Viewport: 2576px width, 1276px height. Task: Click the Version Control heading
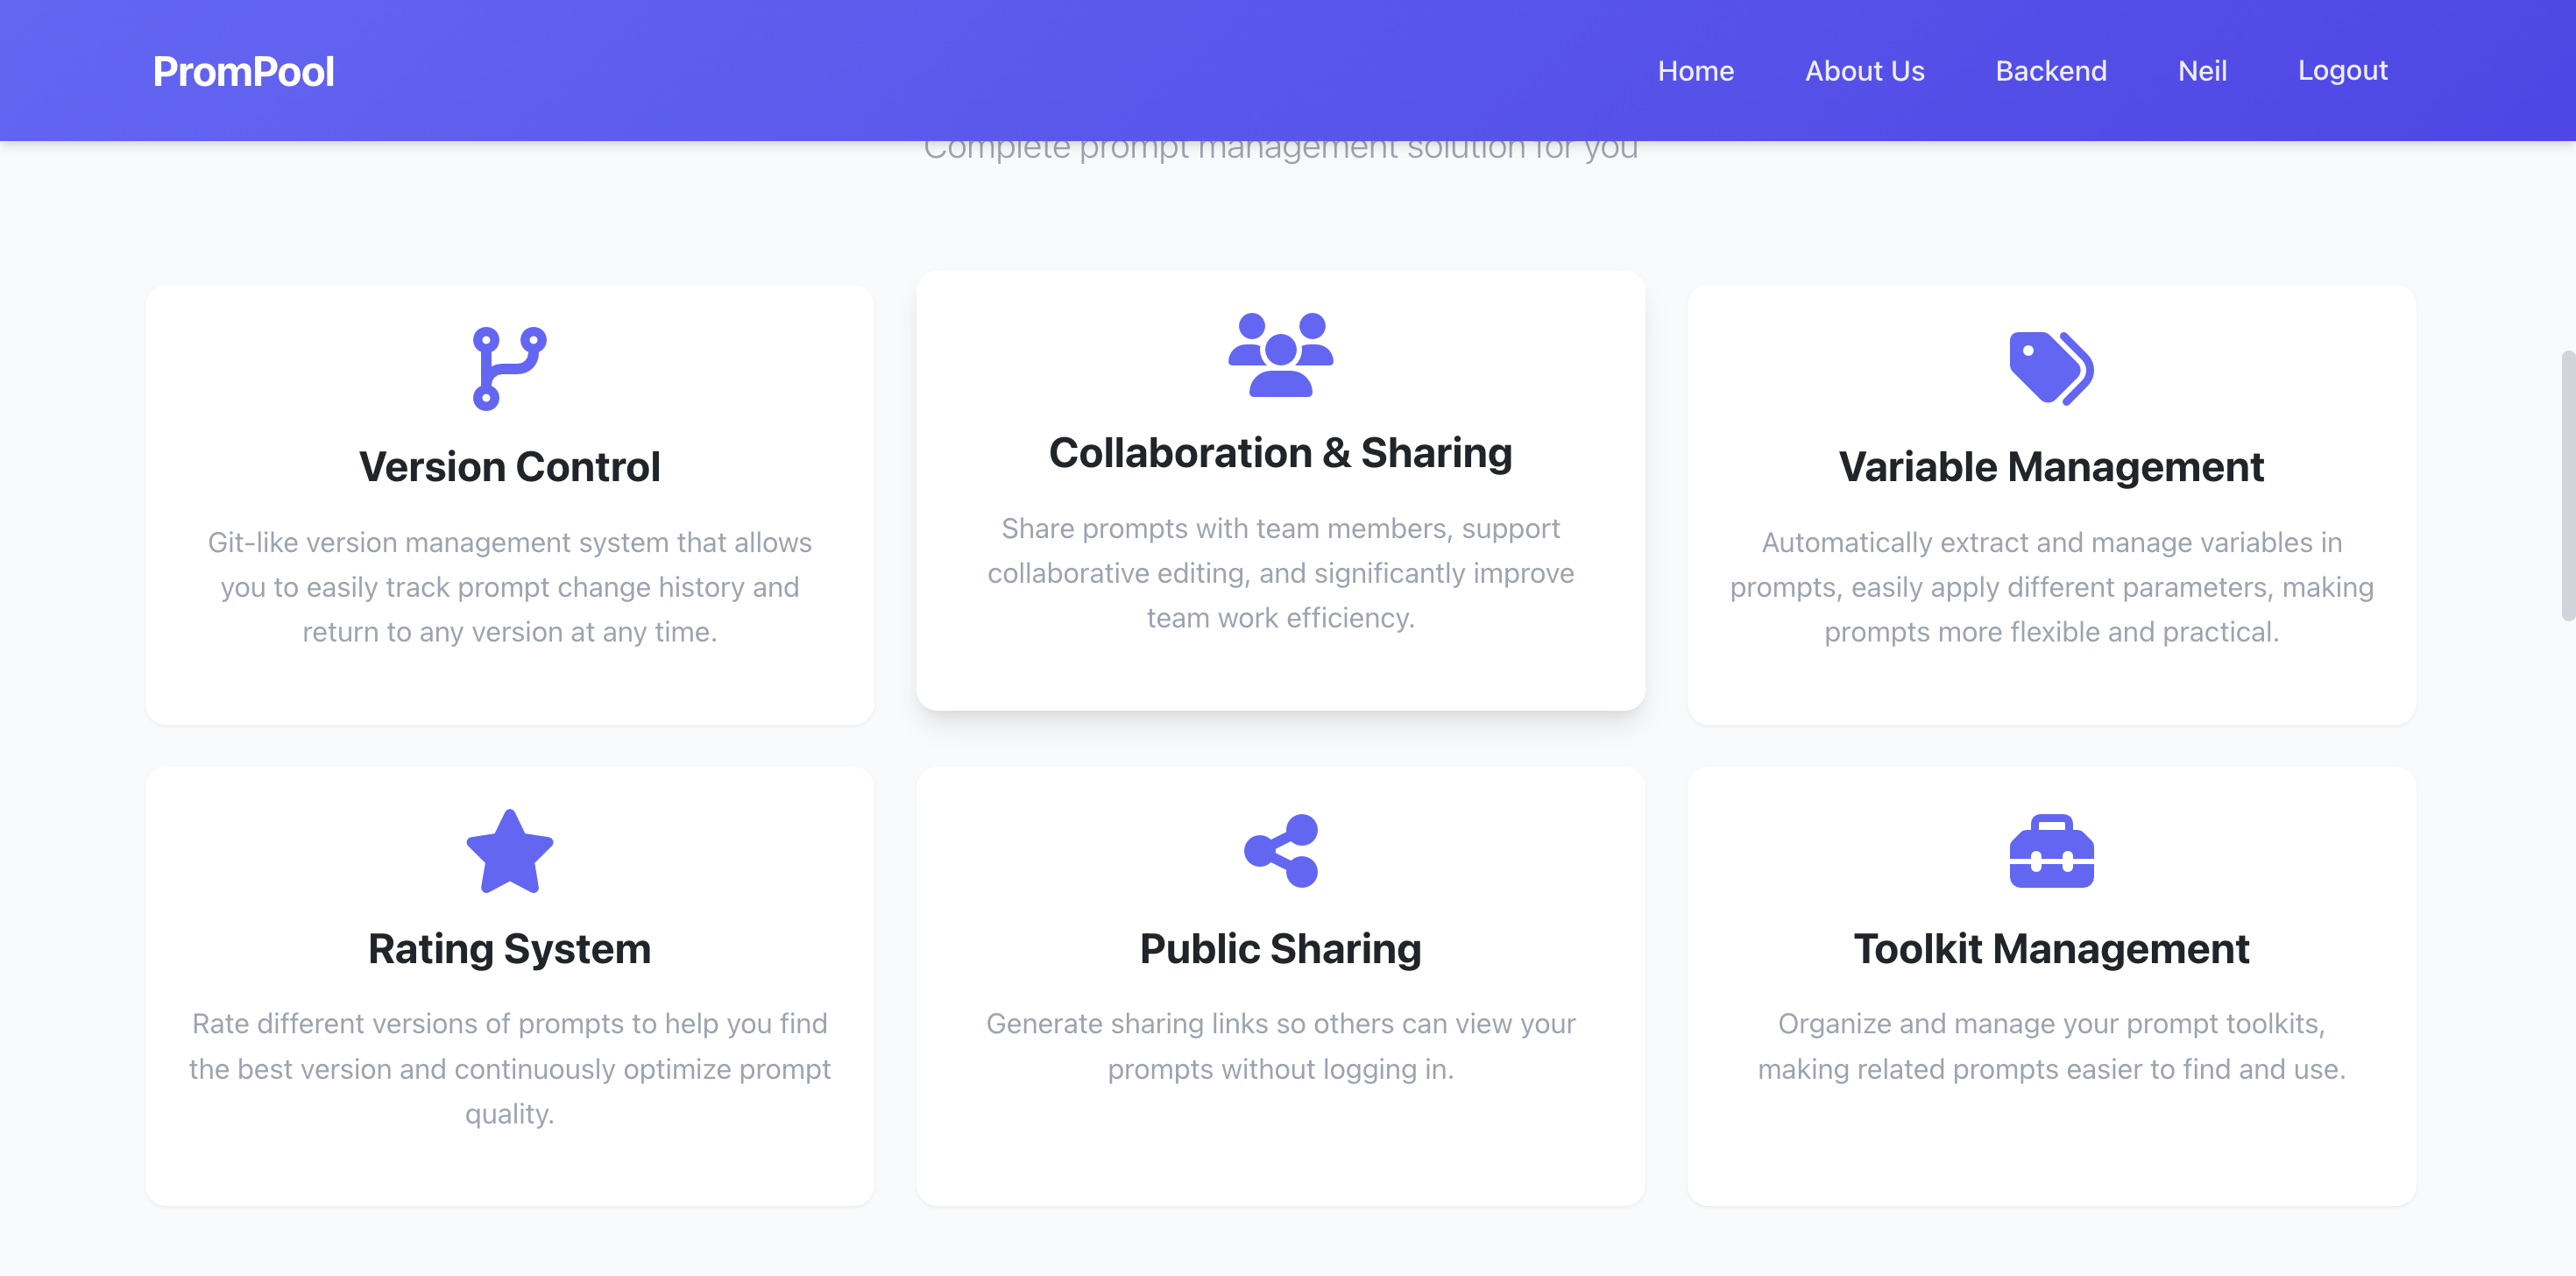[509, 467]
